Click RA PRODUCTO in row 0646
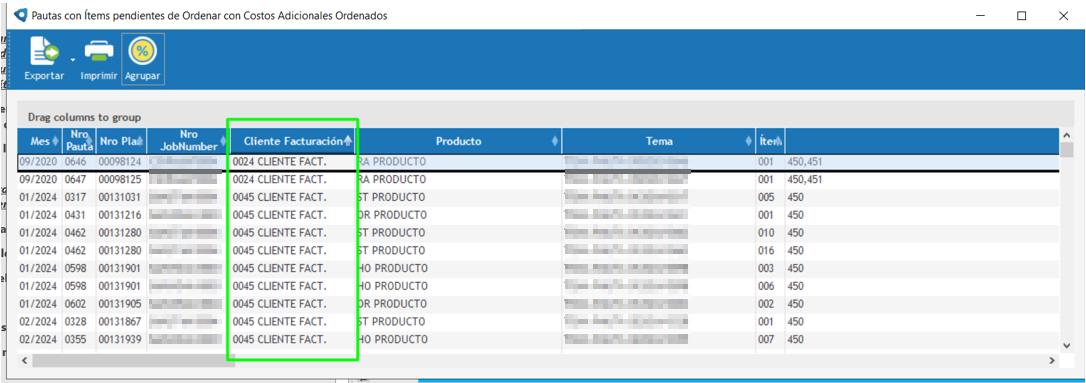This screenshot has width=1086, height=383. (391, 161)
